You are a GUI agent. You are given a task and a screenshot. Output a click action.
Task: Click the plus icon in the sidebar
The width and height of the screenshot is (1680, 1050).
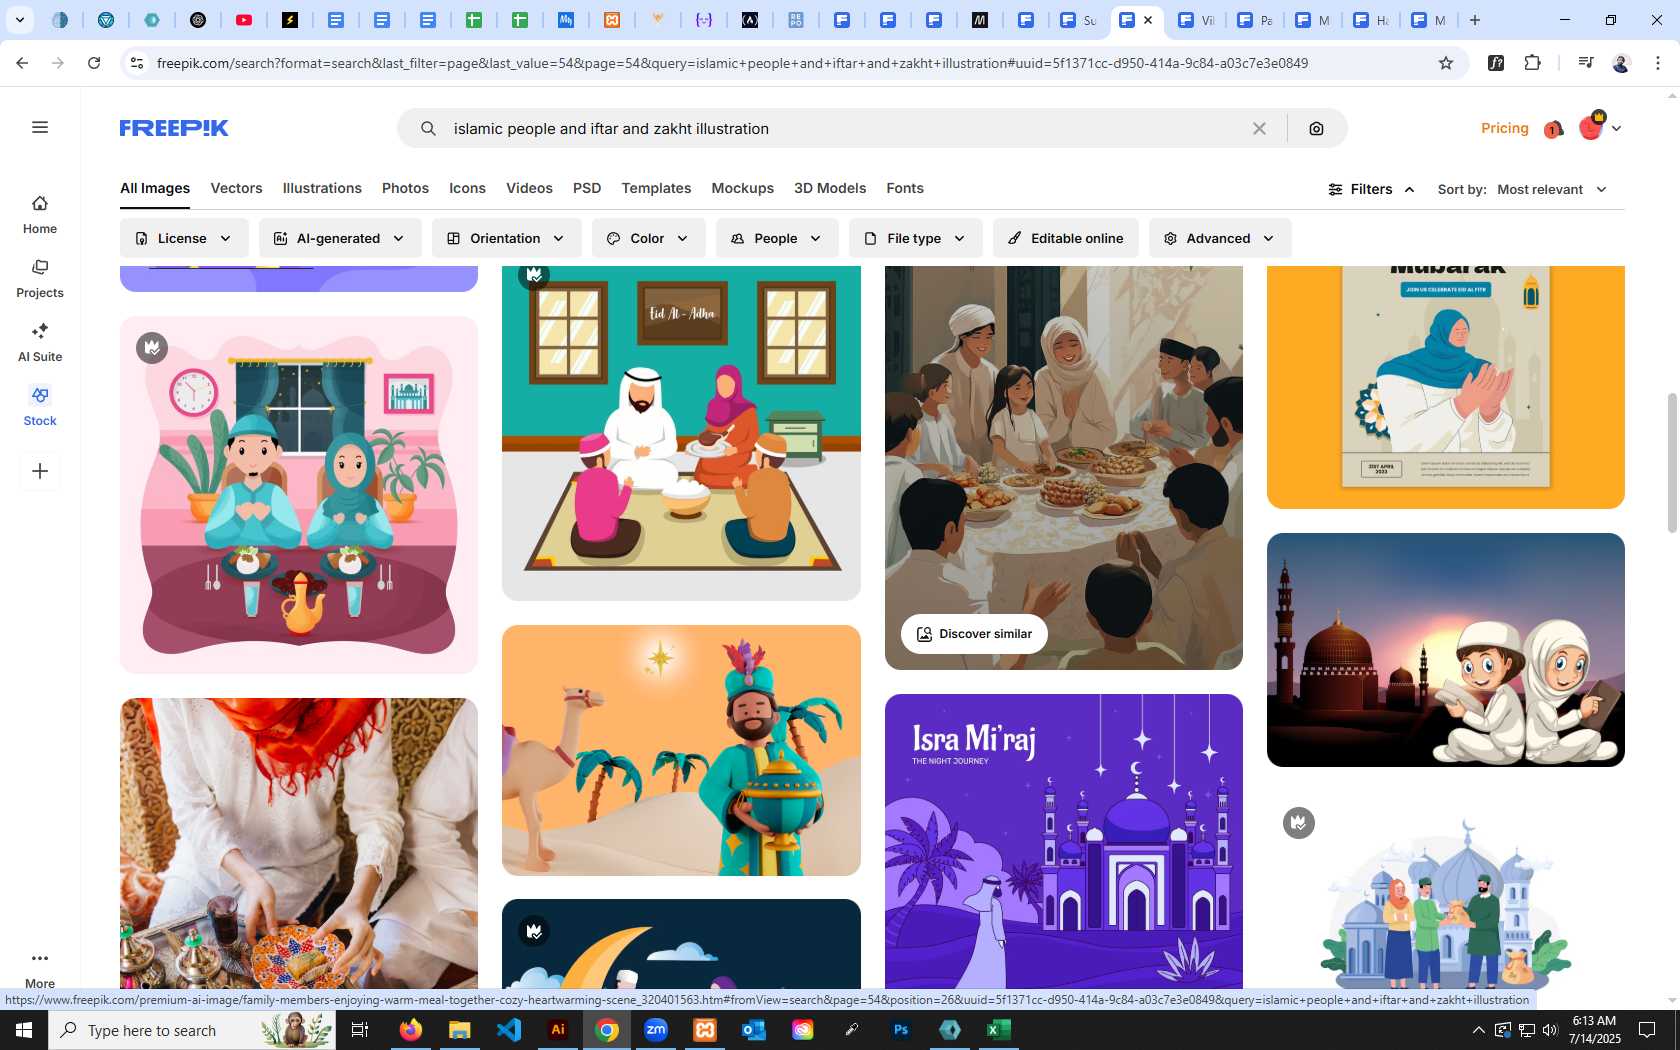point(40,471)
